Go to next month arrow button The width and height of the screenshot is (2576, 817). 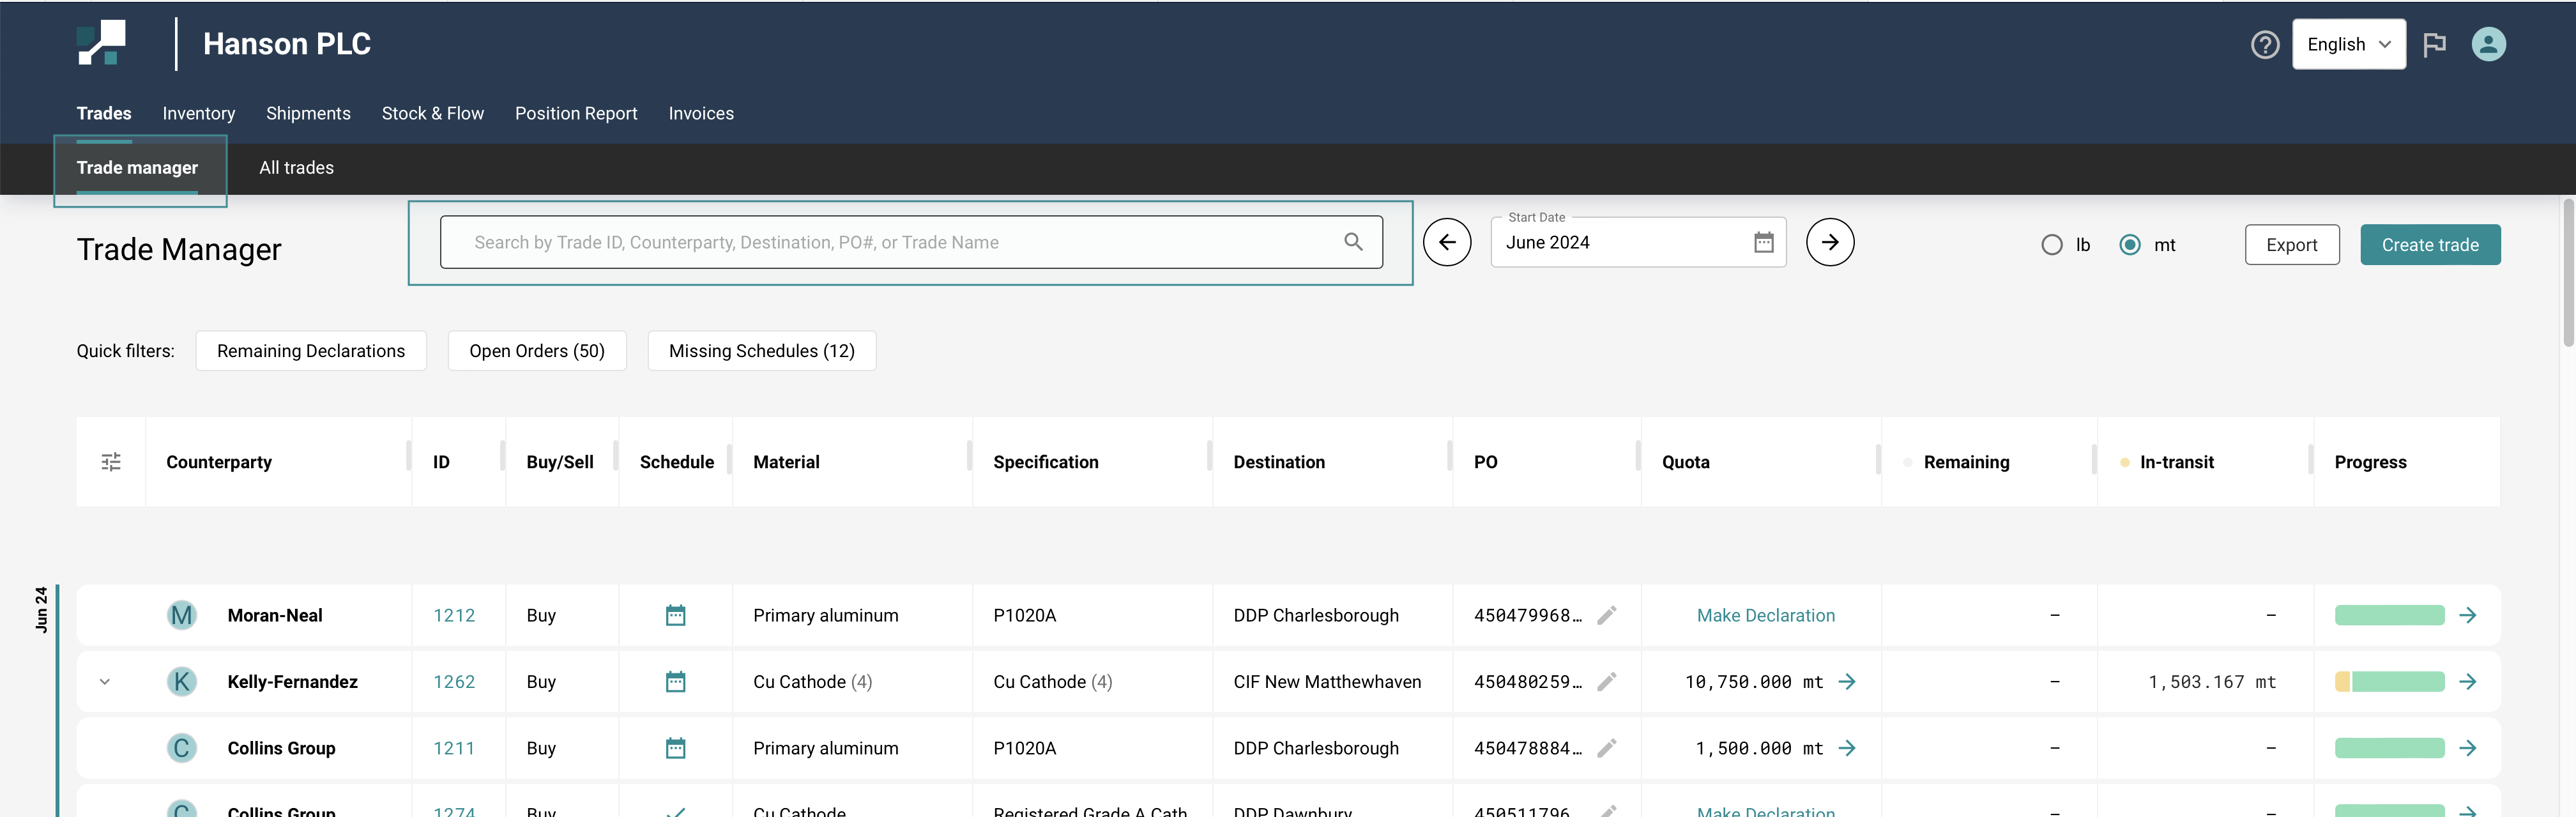tap(1830, 243)
